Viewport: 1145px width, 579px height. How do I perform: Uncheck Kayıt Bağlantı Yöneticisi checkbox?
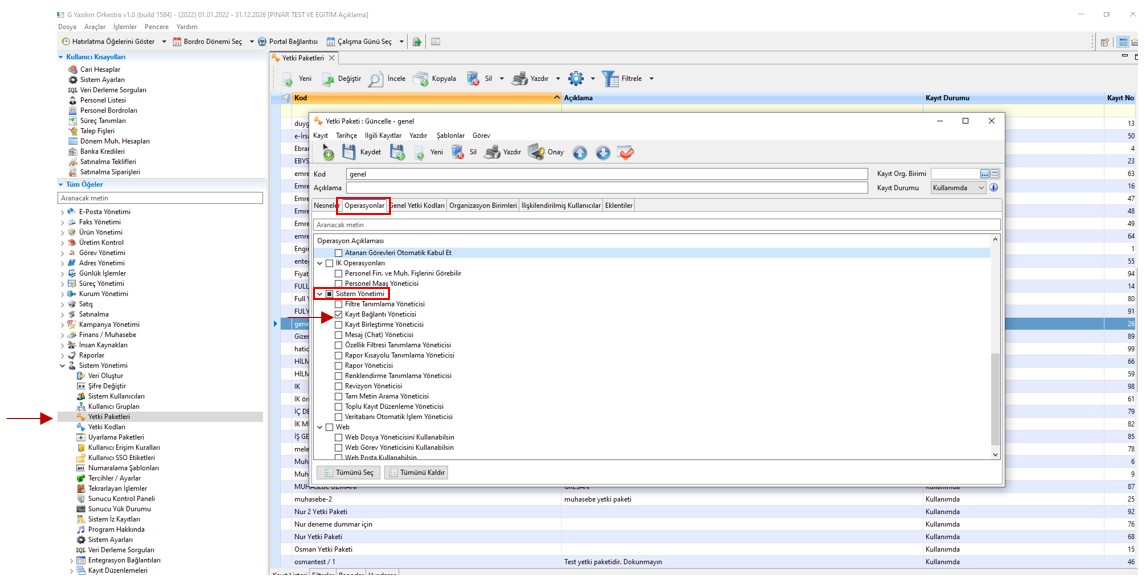[x=339, y=314]
